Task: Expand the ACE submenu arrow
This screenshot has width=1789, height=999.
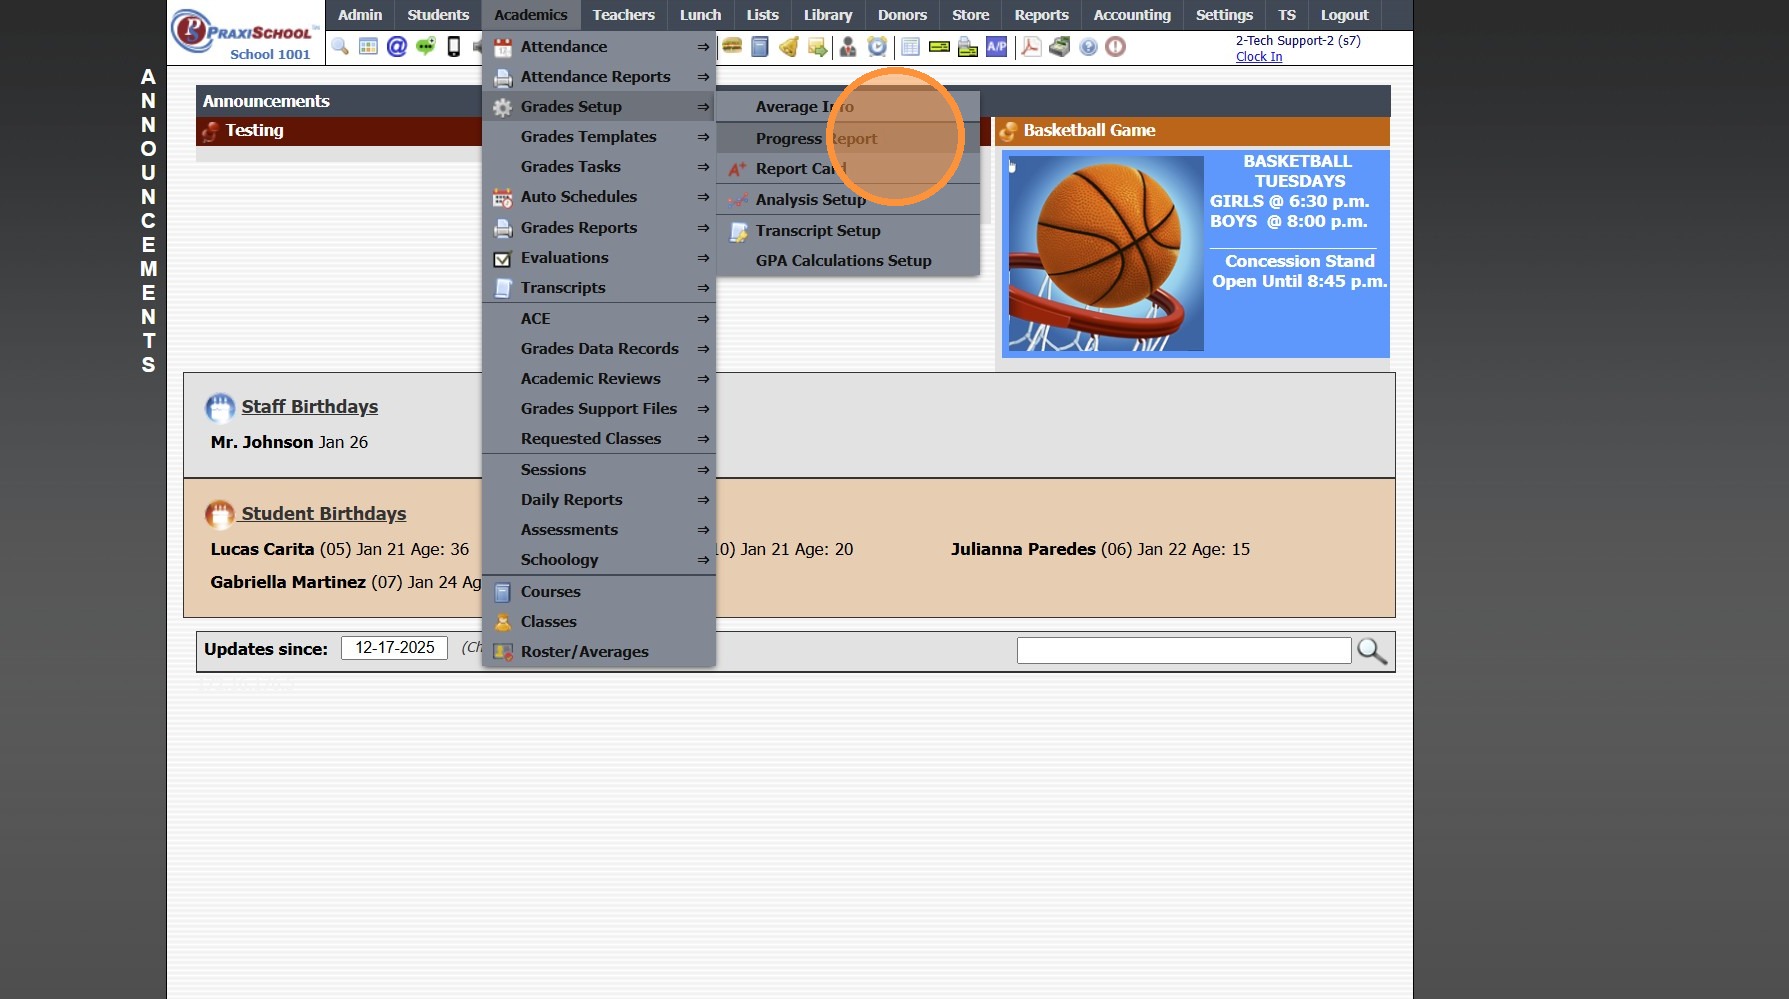Action: 703,319
